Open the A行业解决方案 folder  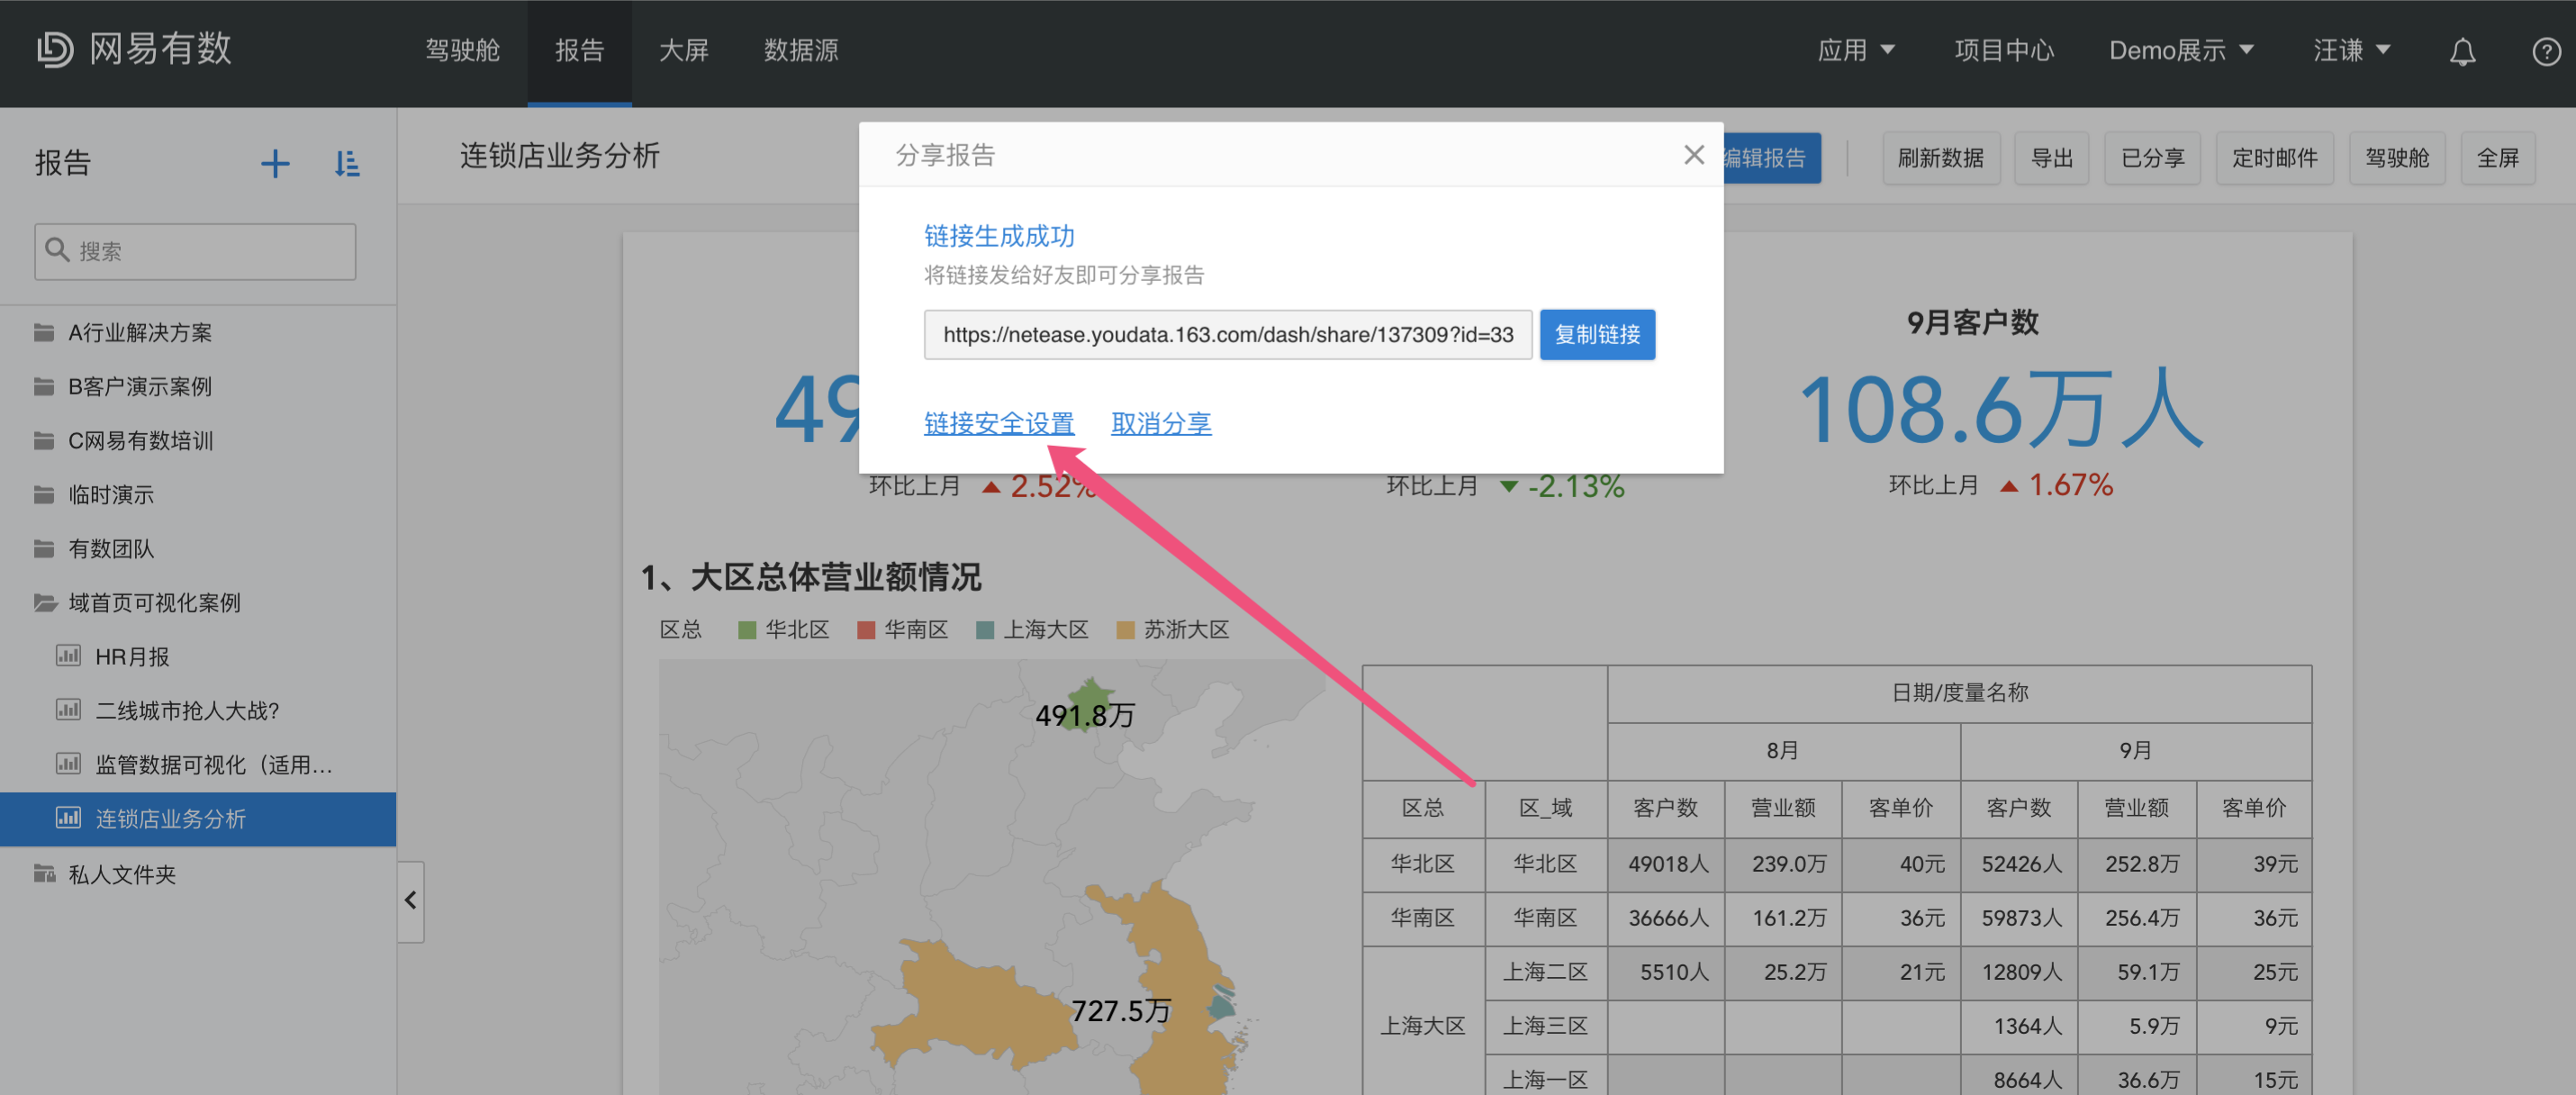tap(198, 333)
